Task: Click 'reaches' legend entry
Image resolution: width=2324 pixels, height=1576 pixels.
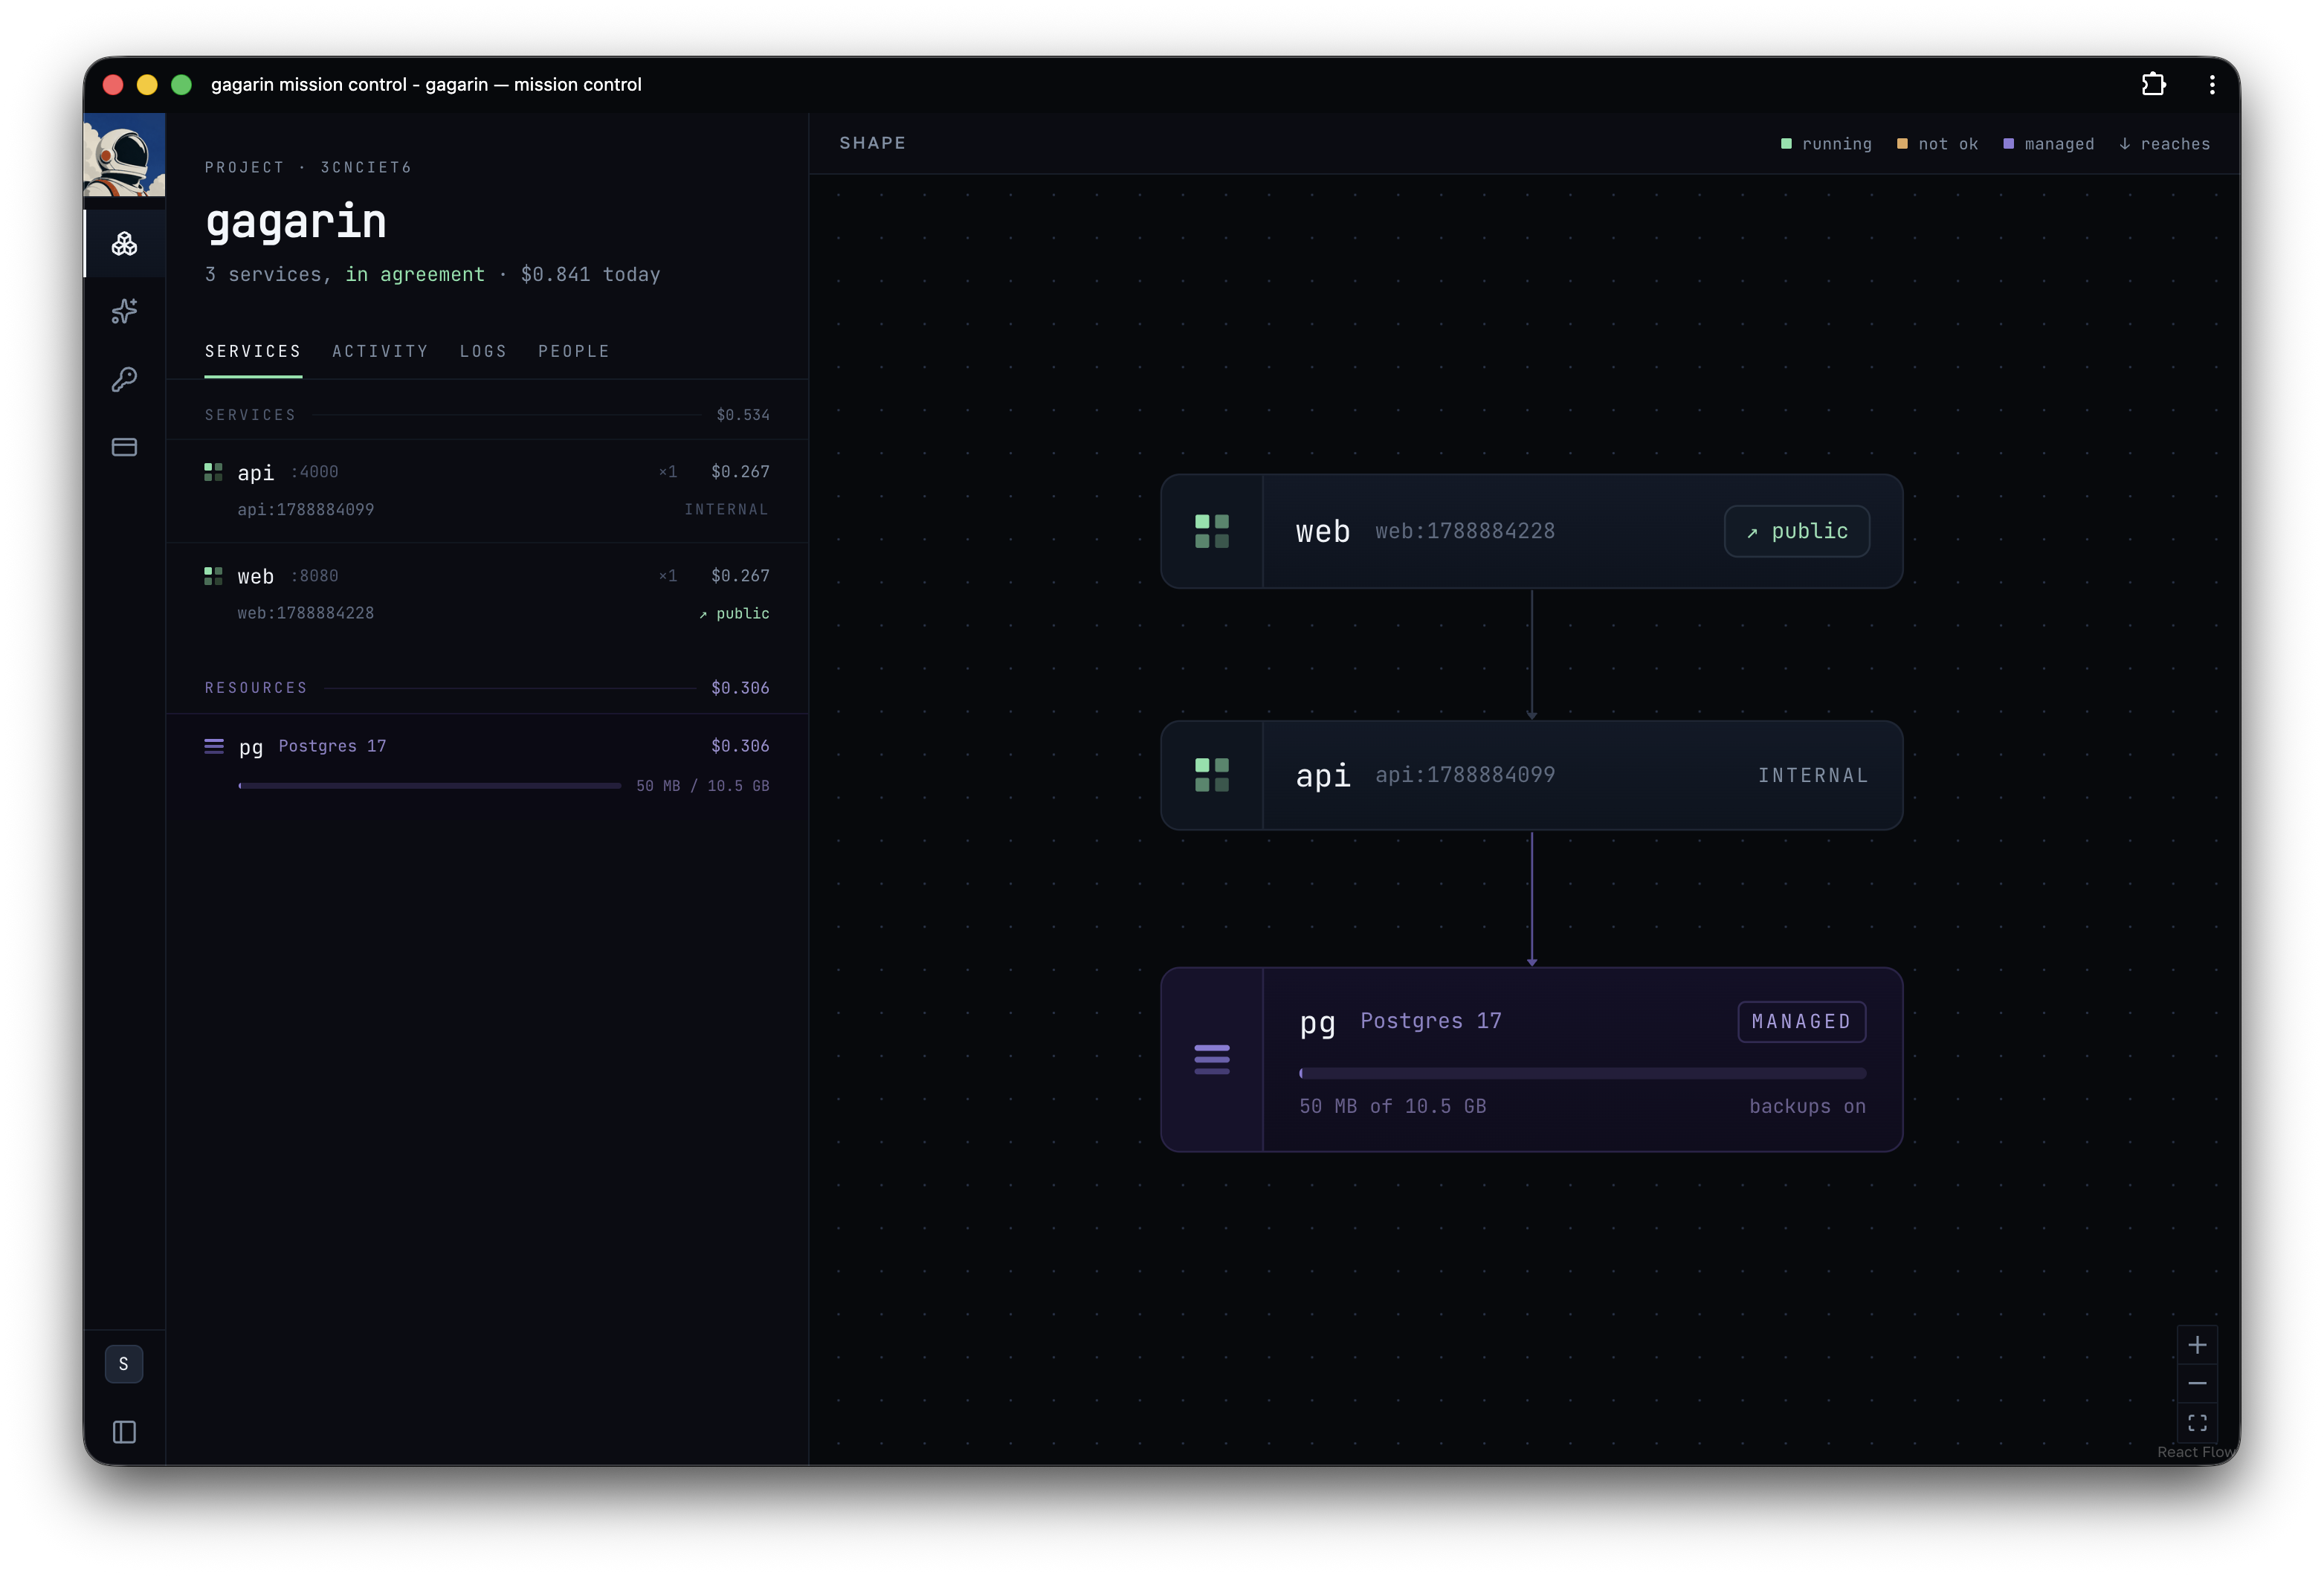Action: (2164, 144)
